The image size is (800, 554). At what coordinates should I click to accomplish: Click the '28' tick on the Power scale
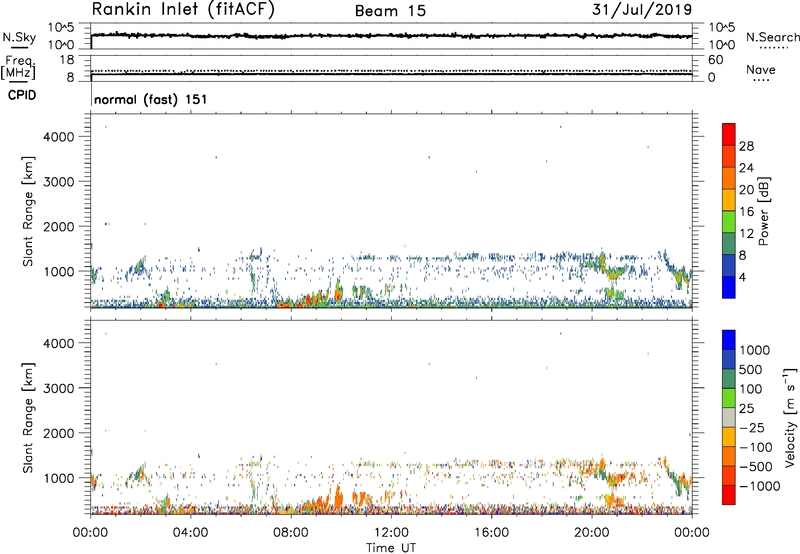746,146
